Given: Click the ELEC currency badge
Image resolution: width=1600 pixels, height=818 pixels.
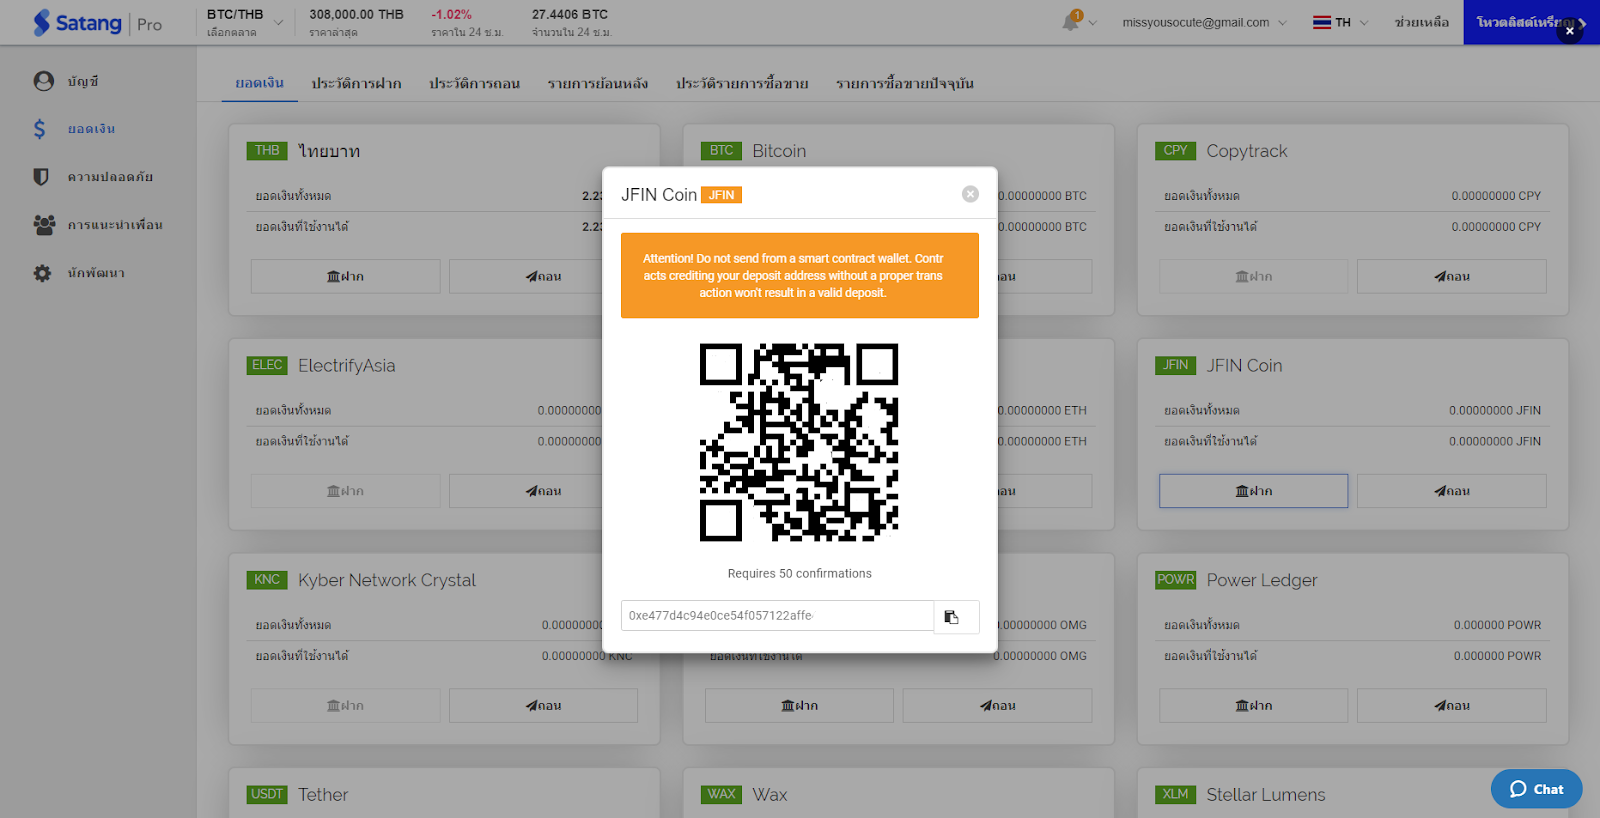Looking at the screenshot, I should (267, 365).
